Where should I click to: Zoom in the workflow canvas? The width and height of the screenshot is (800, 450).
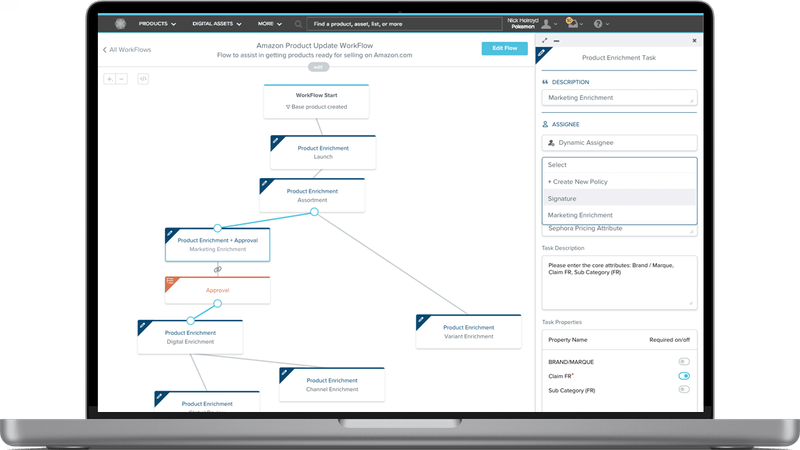(109, 79)
